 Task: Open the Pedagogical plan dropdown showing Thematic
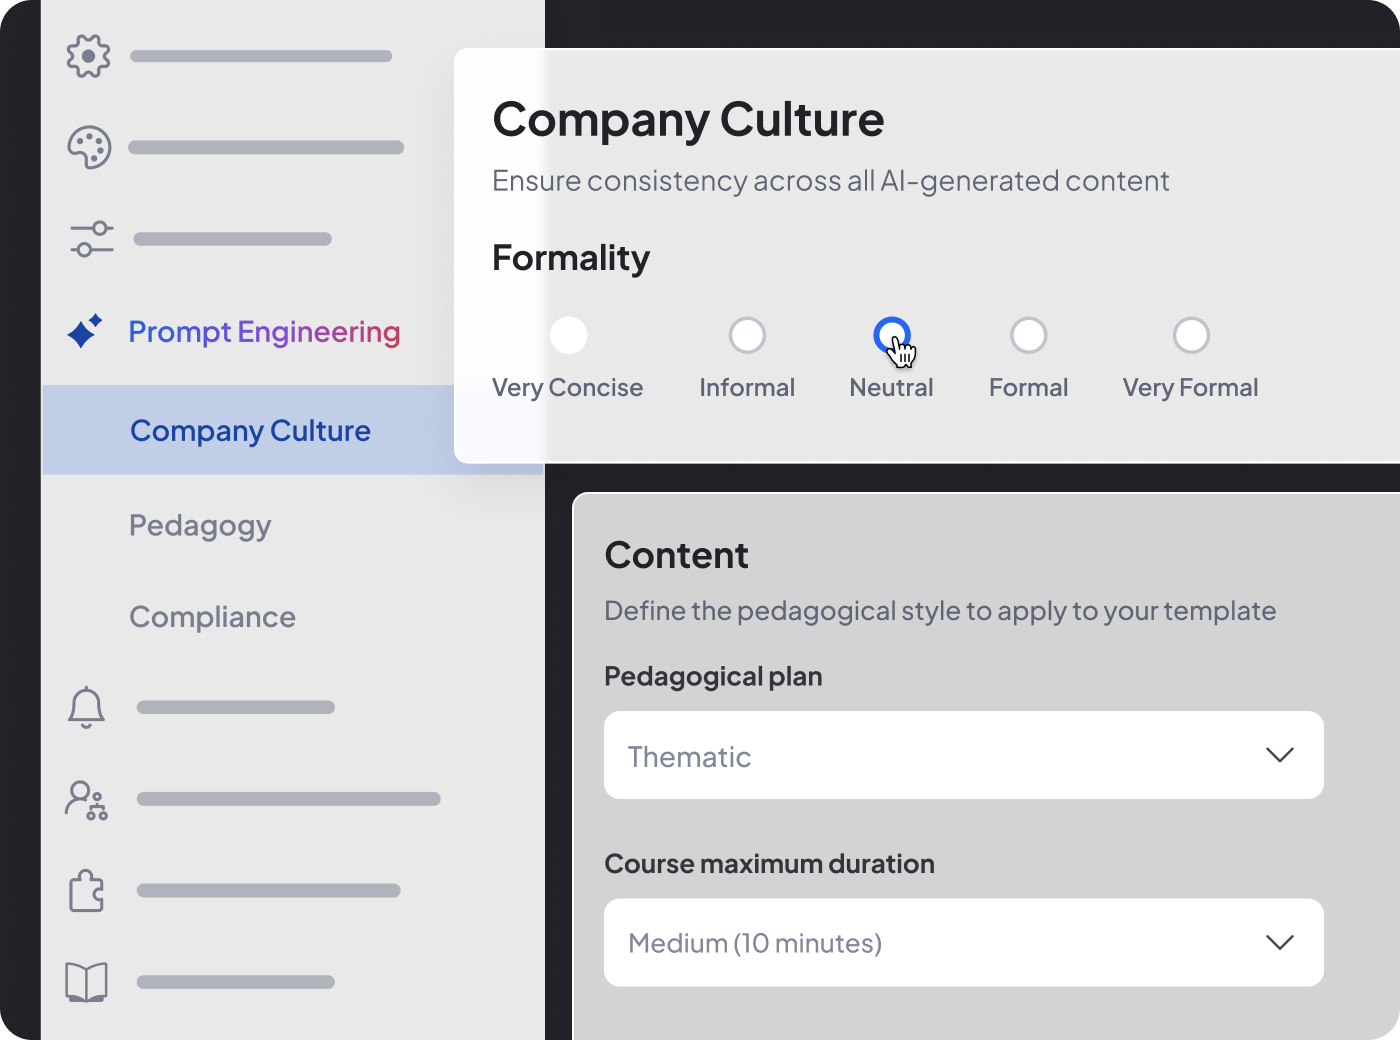[963, 755]
